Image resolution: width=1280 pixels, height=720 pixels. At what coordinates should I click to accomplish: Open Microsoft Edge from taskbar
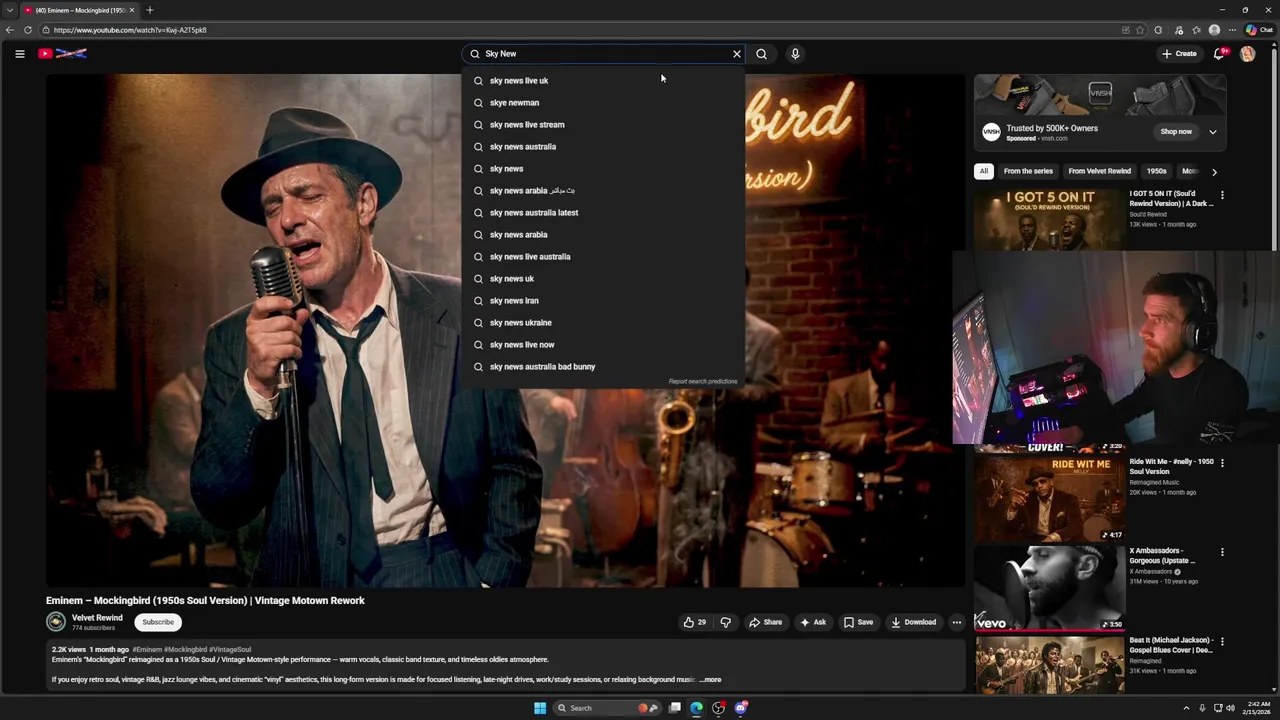pyautogui.click(x=696, y=708)
